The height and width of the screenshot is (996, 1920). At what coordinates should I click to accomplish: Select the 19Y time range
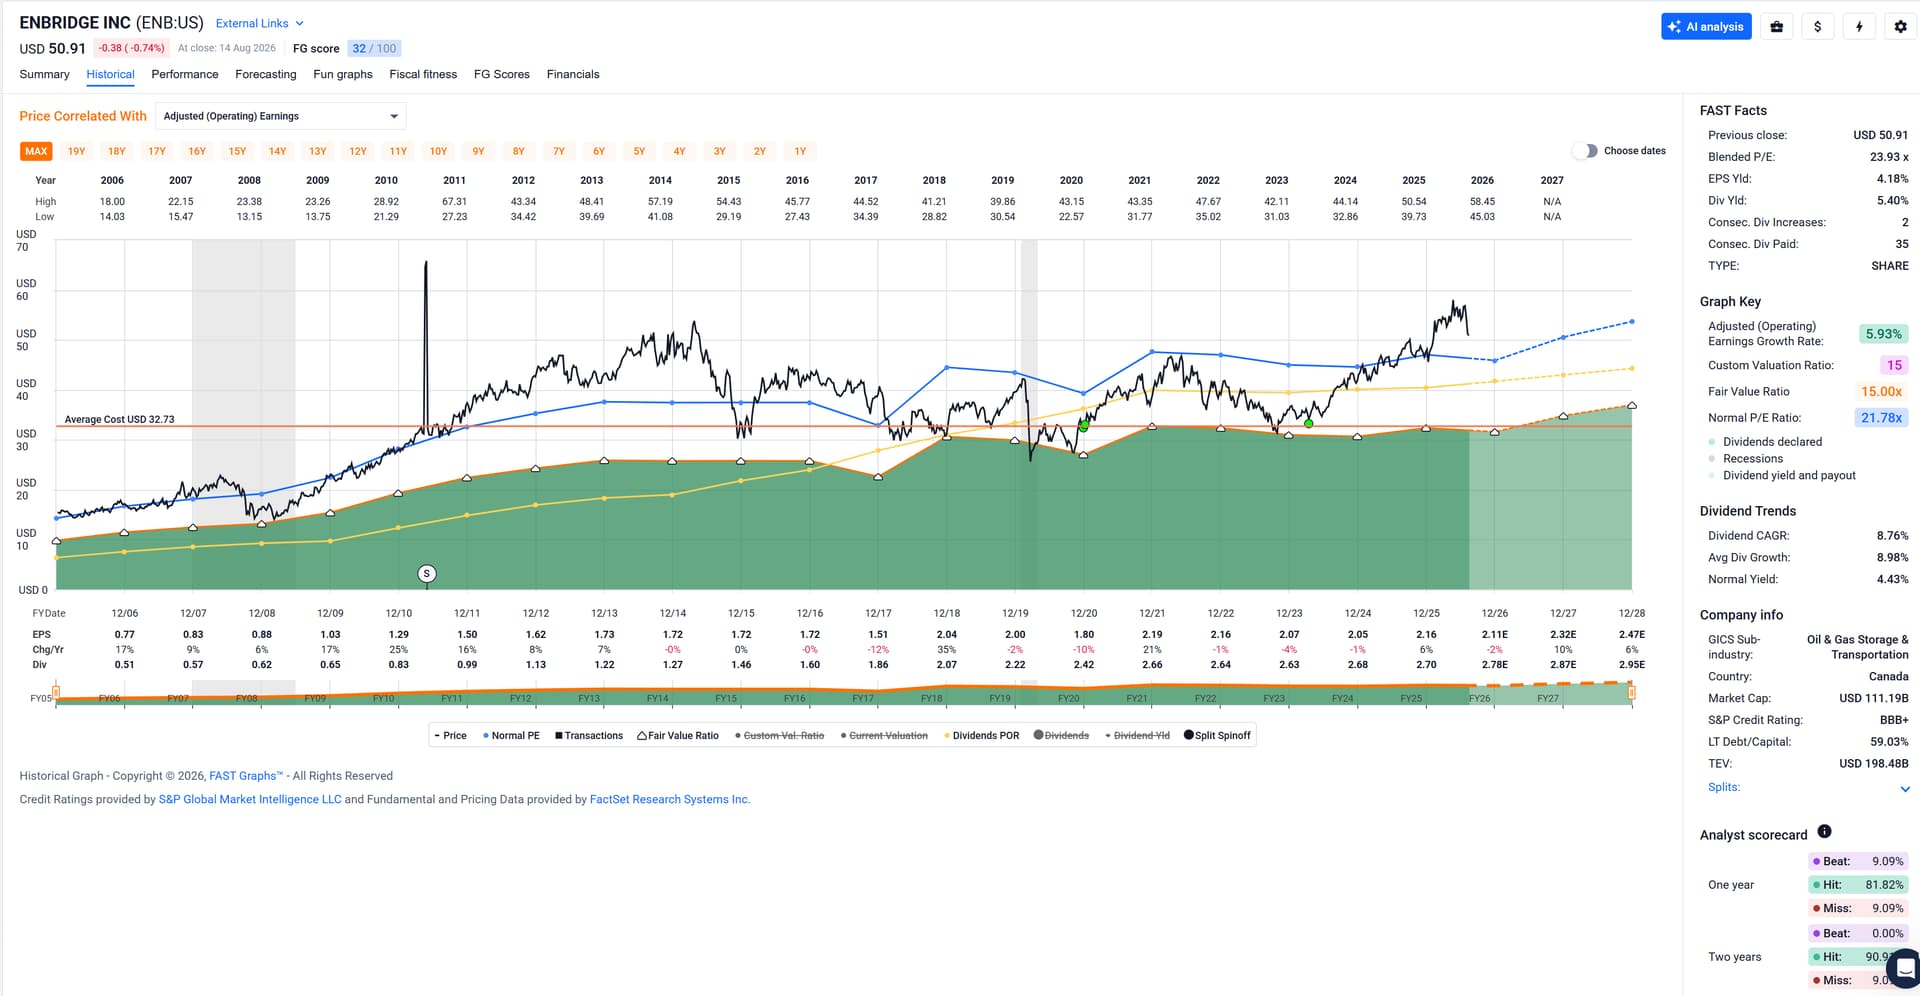click(x=76, y=151)
